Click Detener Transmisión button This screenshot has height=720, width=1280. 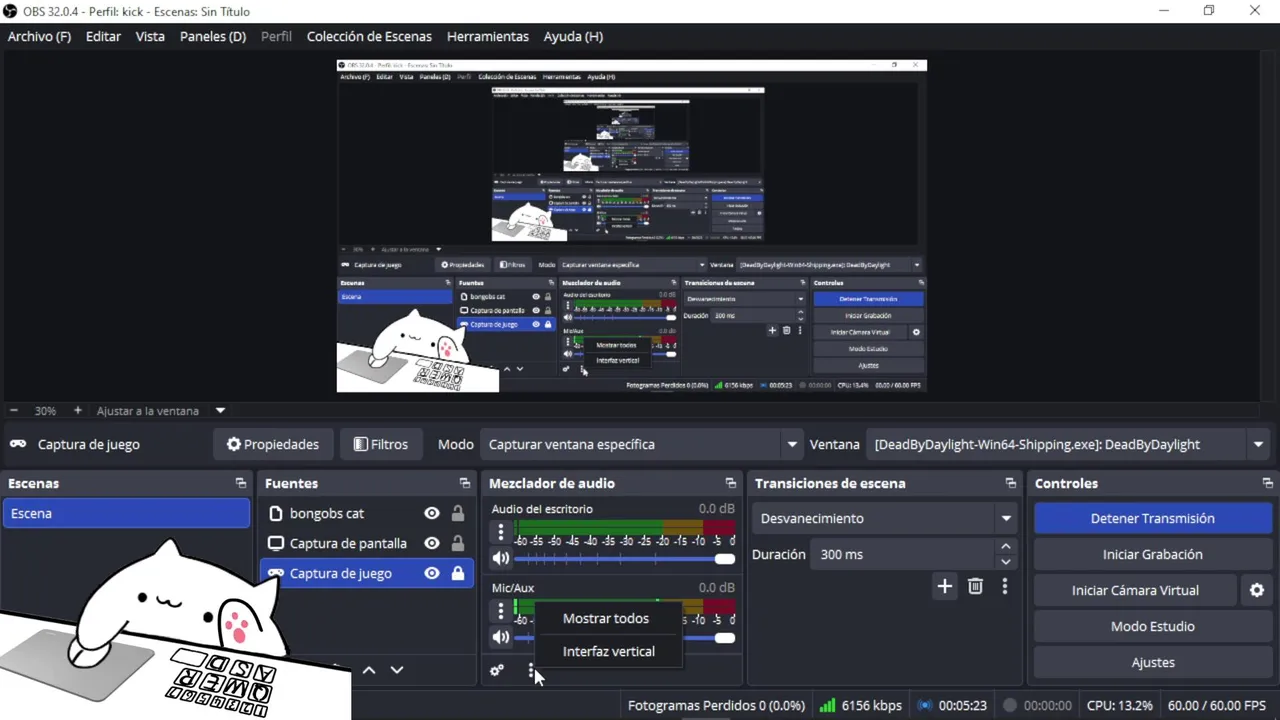[1153, 518]
